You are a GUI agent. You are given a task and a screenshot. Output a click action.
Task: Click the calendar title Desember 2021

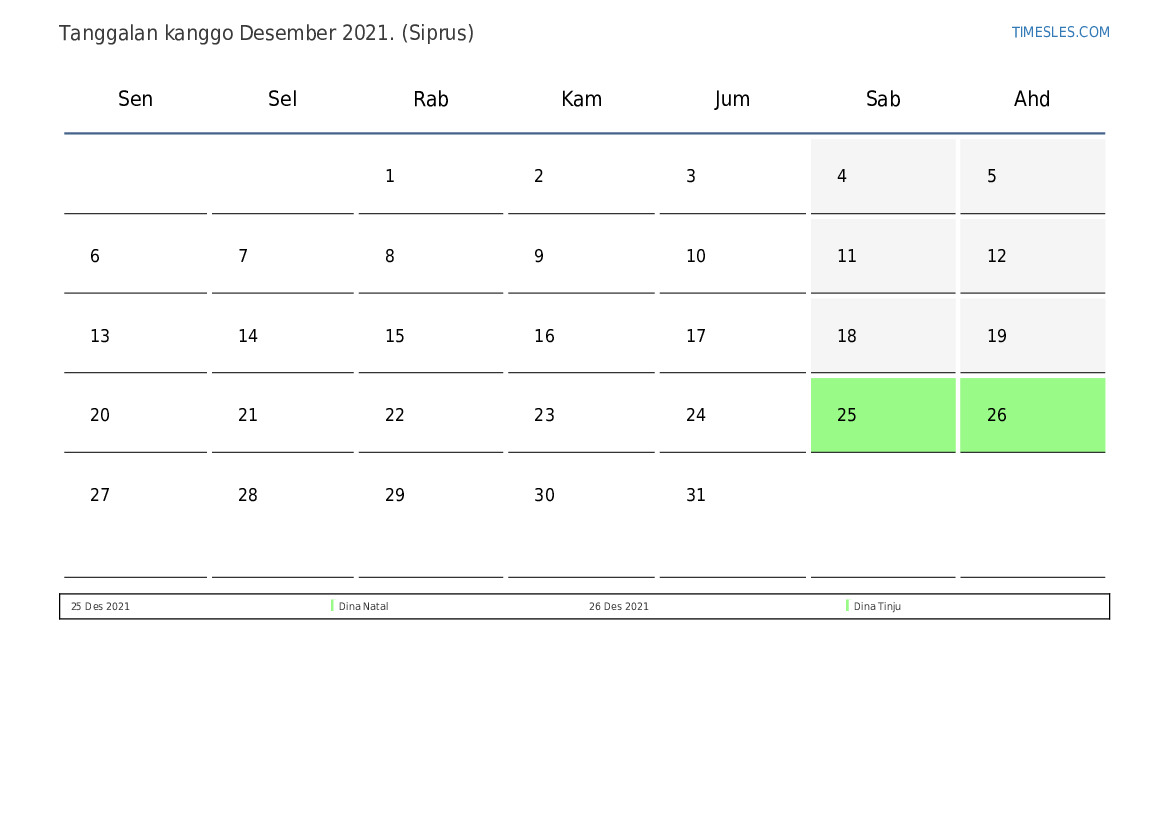tap(266, 33)
